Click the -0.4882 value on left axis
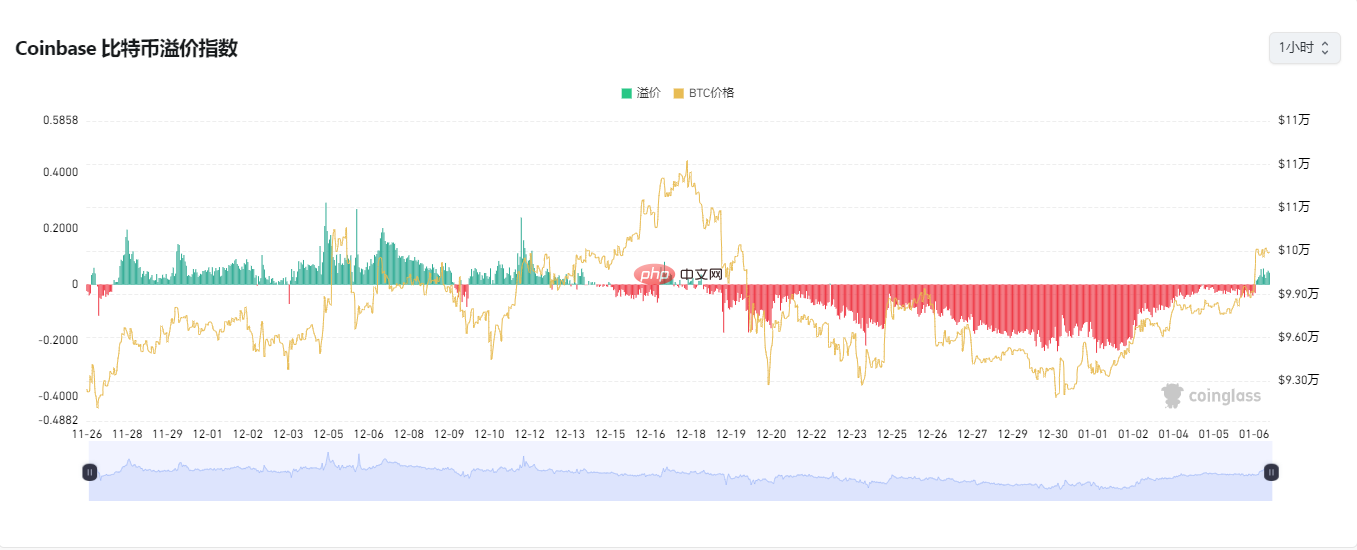Screen dimensions: 1357x550 point(60,419)
